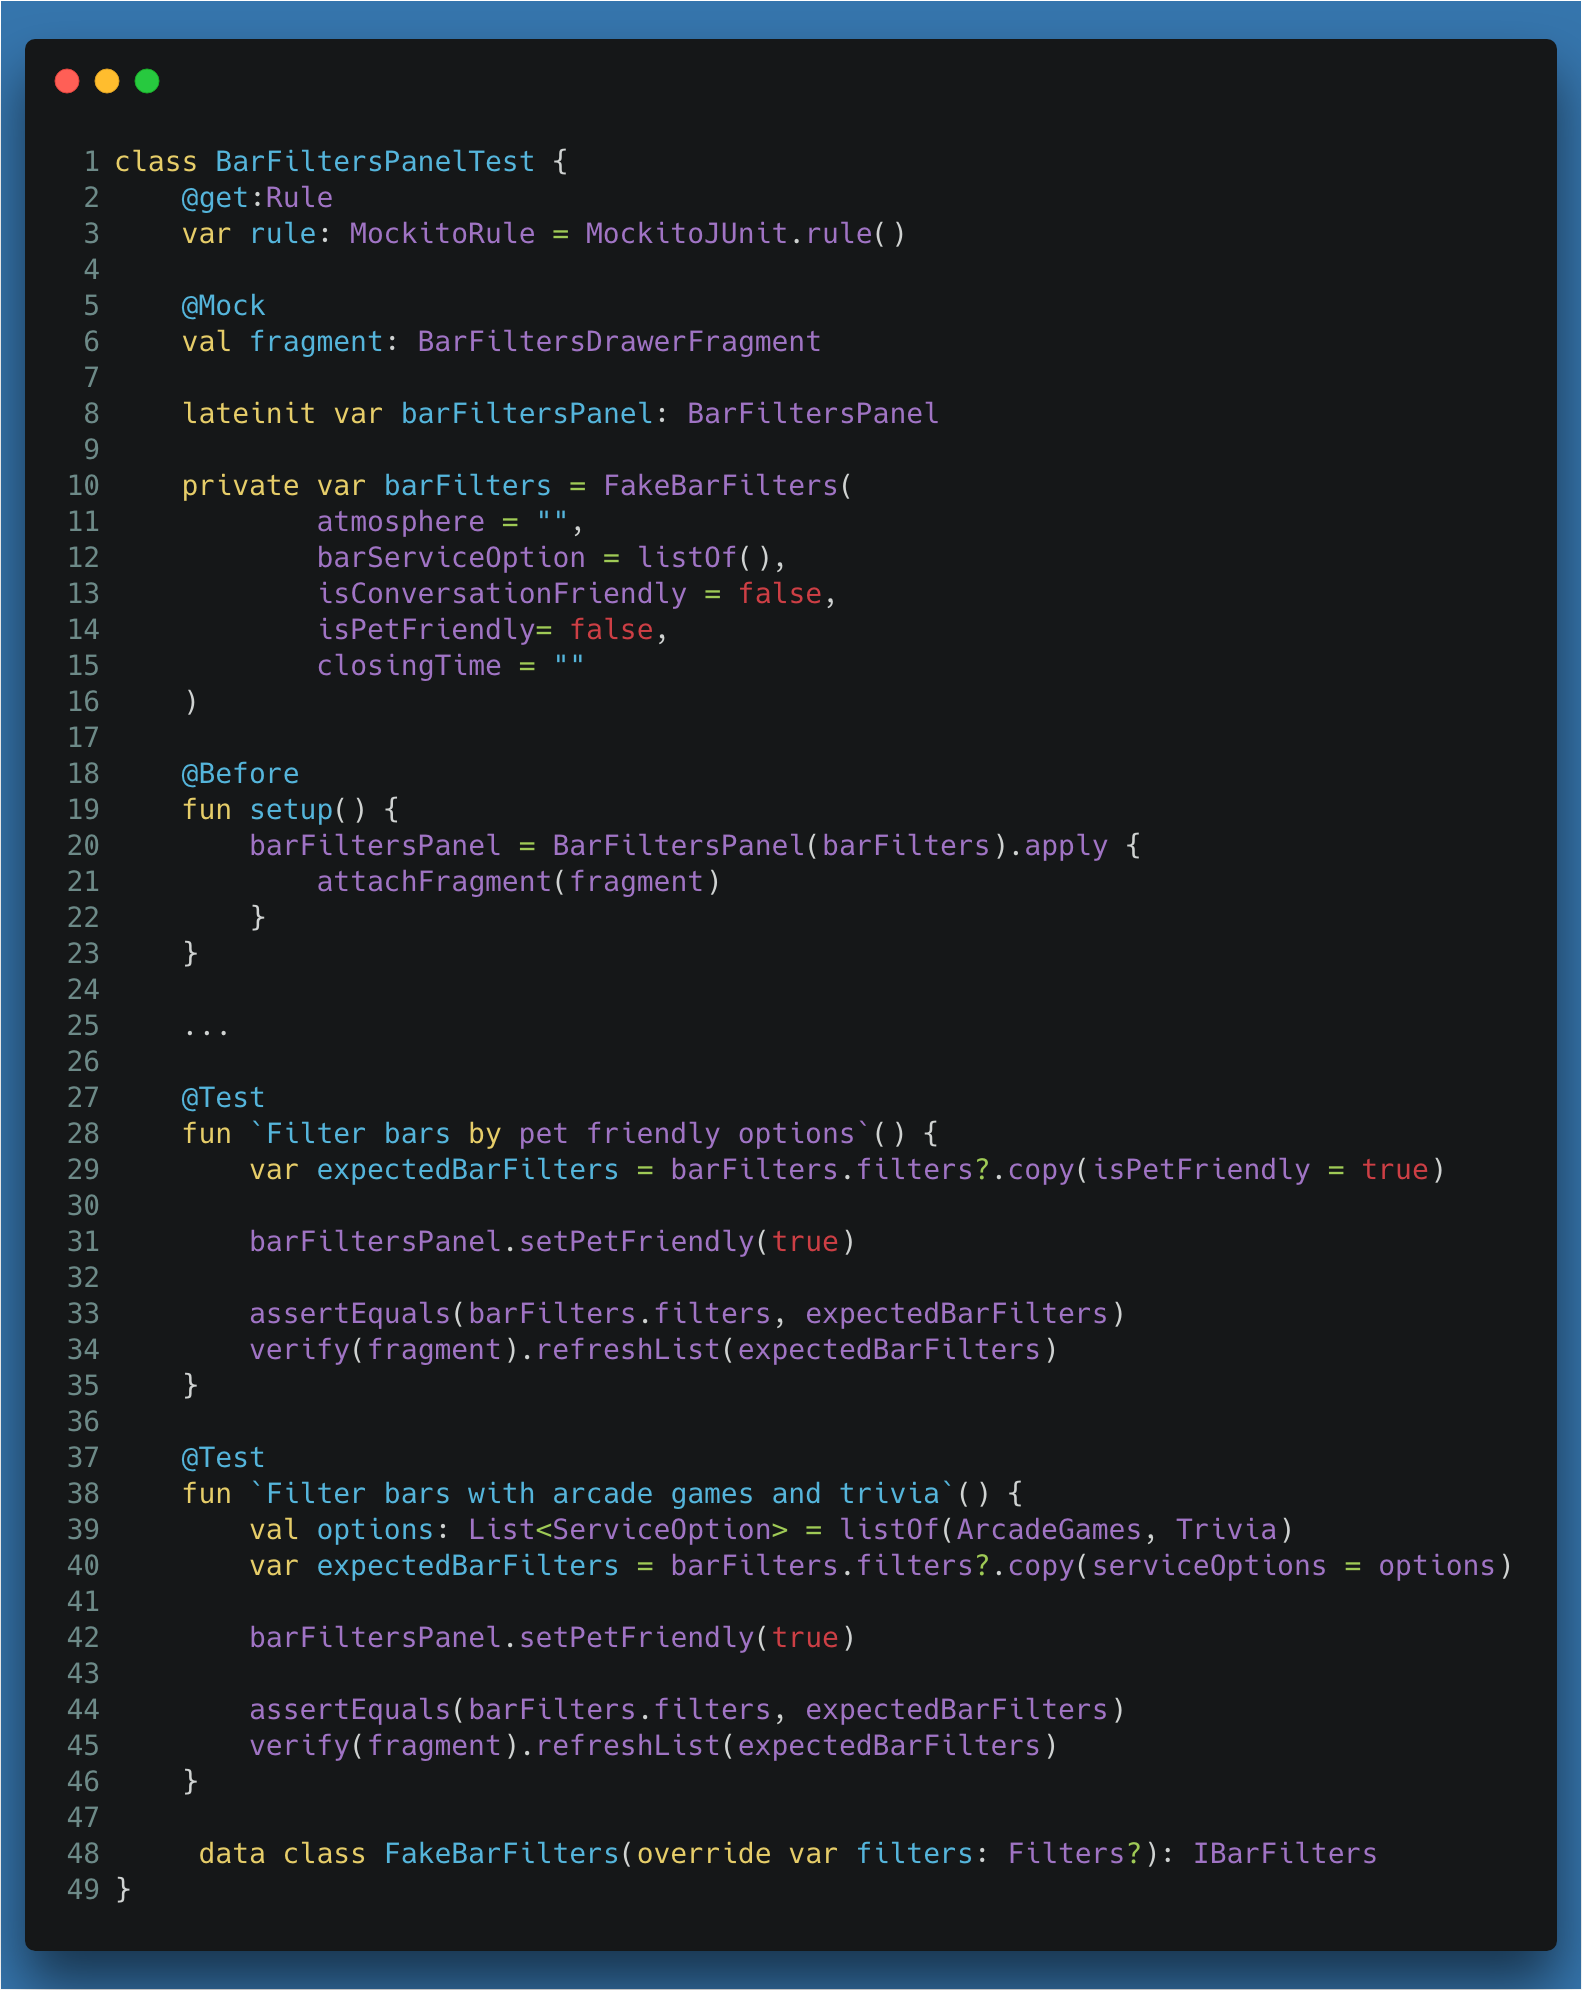This screenshot has height=1990, width=1582.
Task: Click false value on line 14
Action: [x=611, y=630]
